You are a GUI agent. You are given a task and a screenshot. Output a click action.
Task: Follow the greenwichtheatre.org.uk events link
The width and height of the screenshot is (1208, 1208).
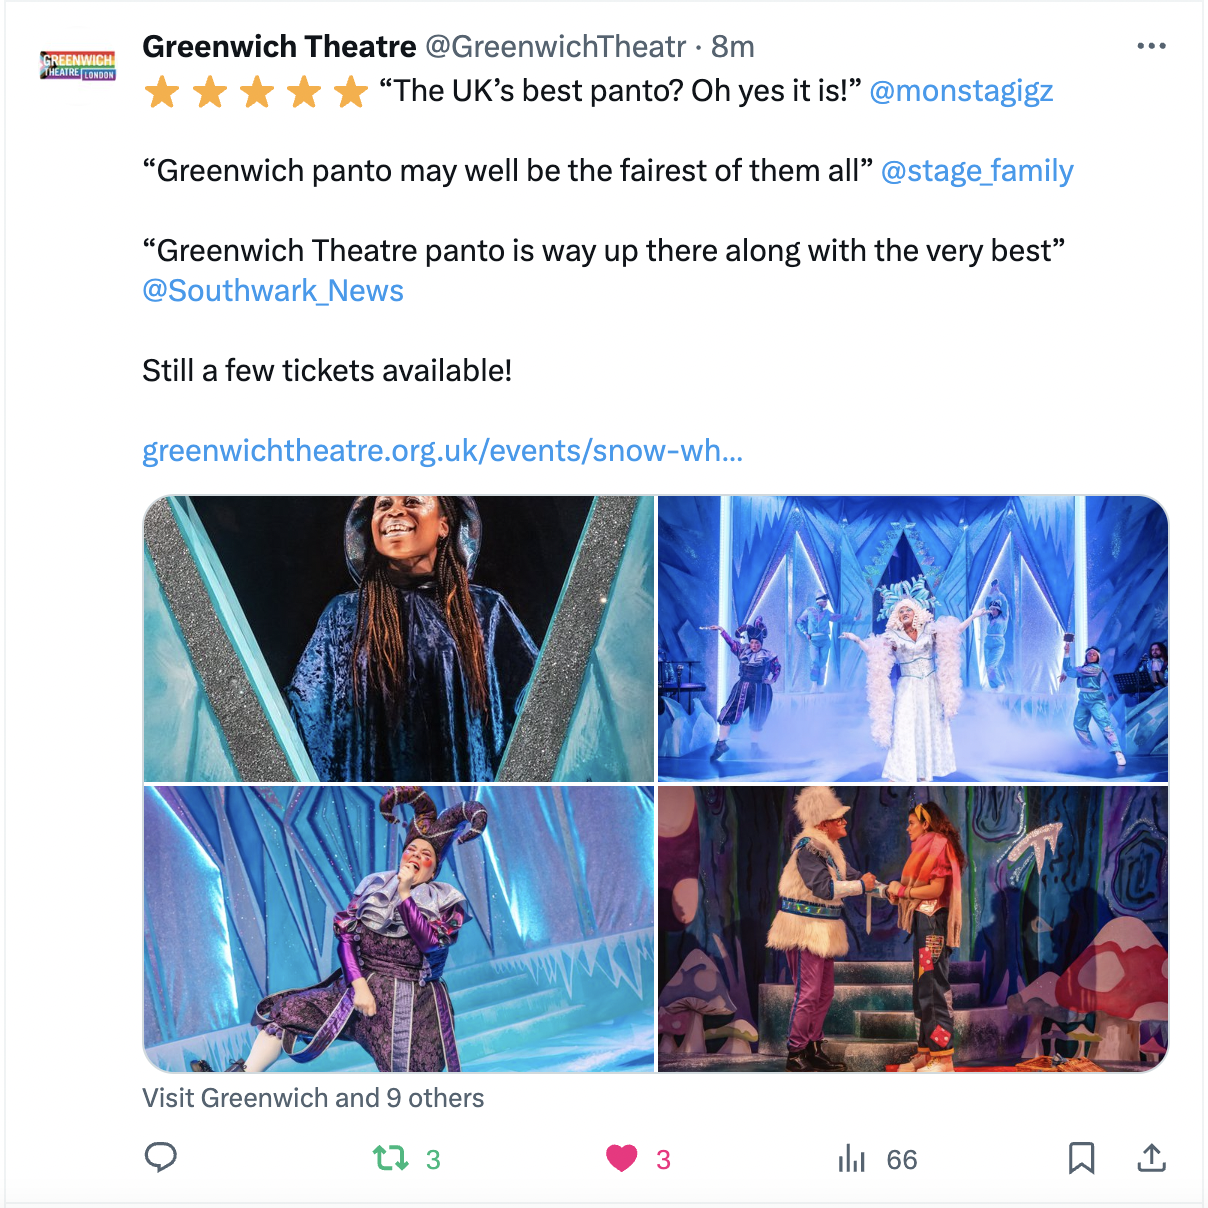(x=442, y=451)
